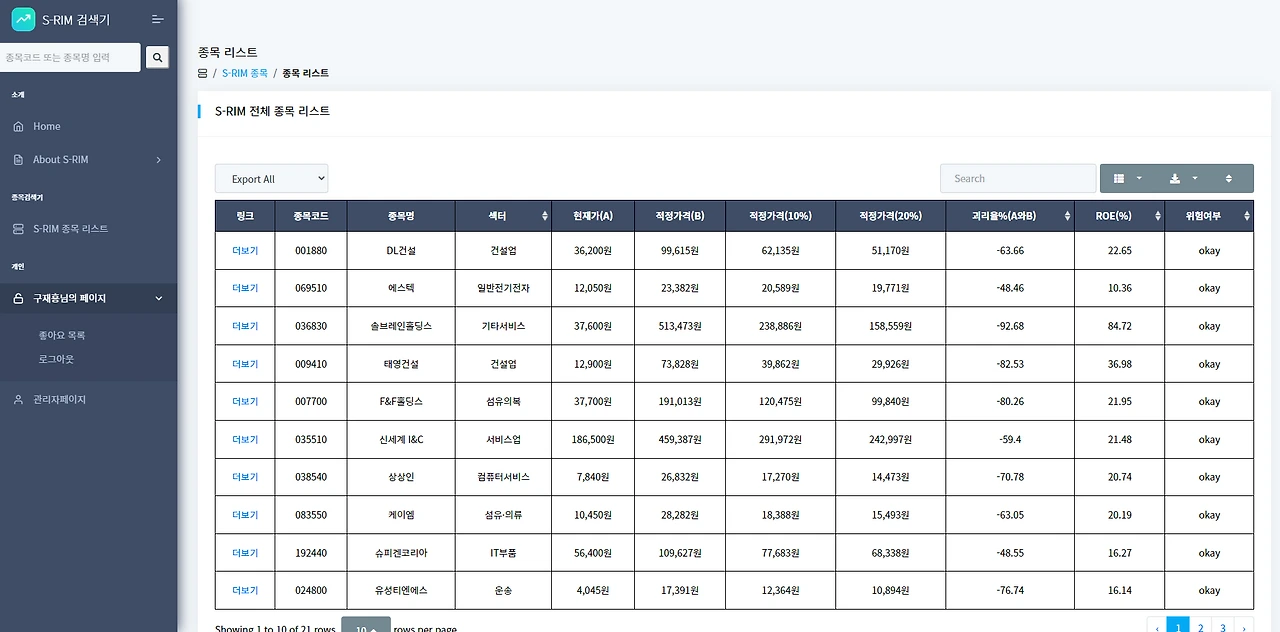Open the Export All dropdown
Viewport: 1280px width, 632px height.
271,179
